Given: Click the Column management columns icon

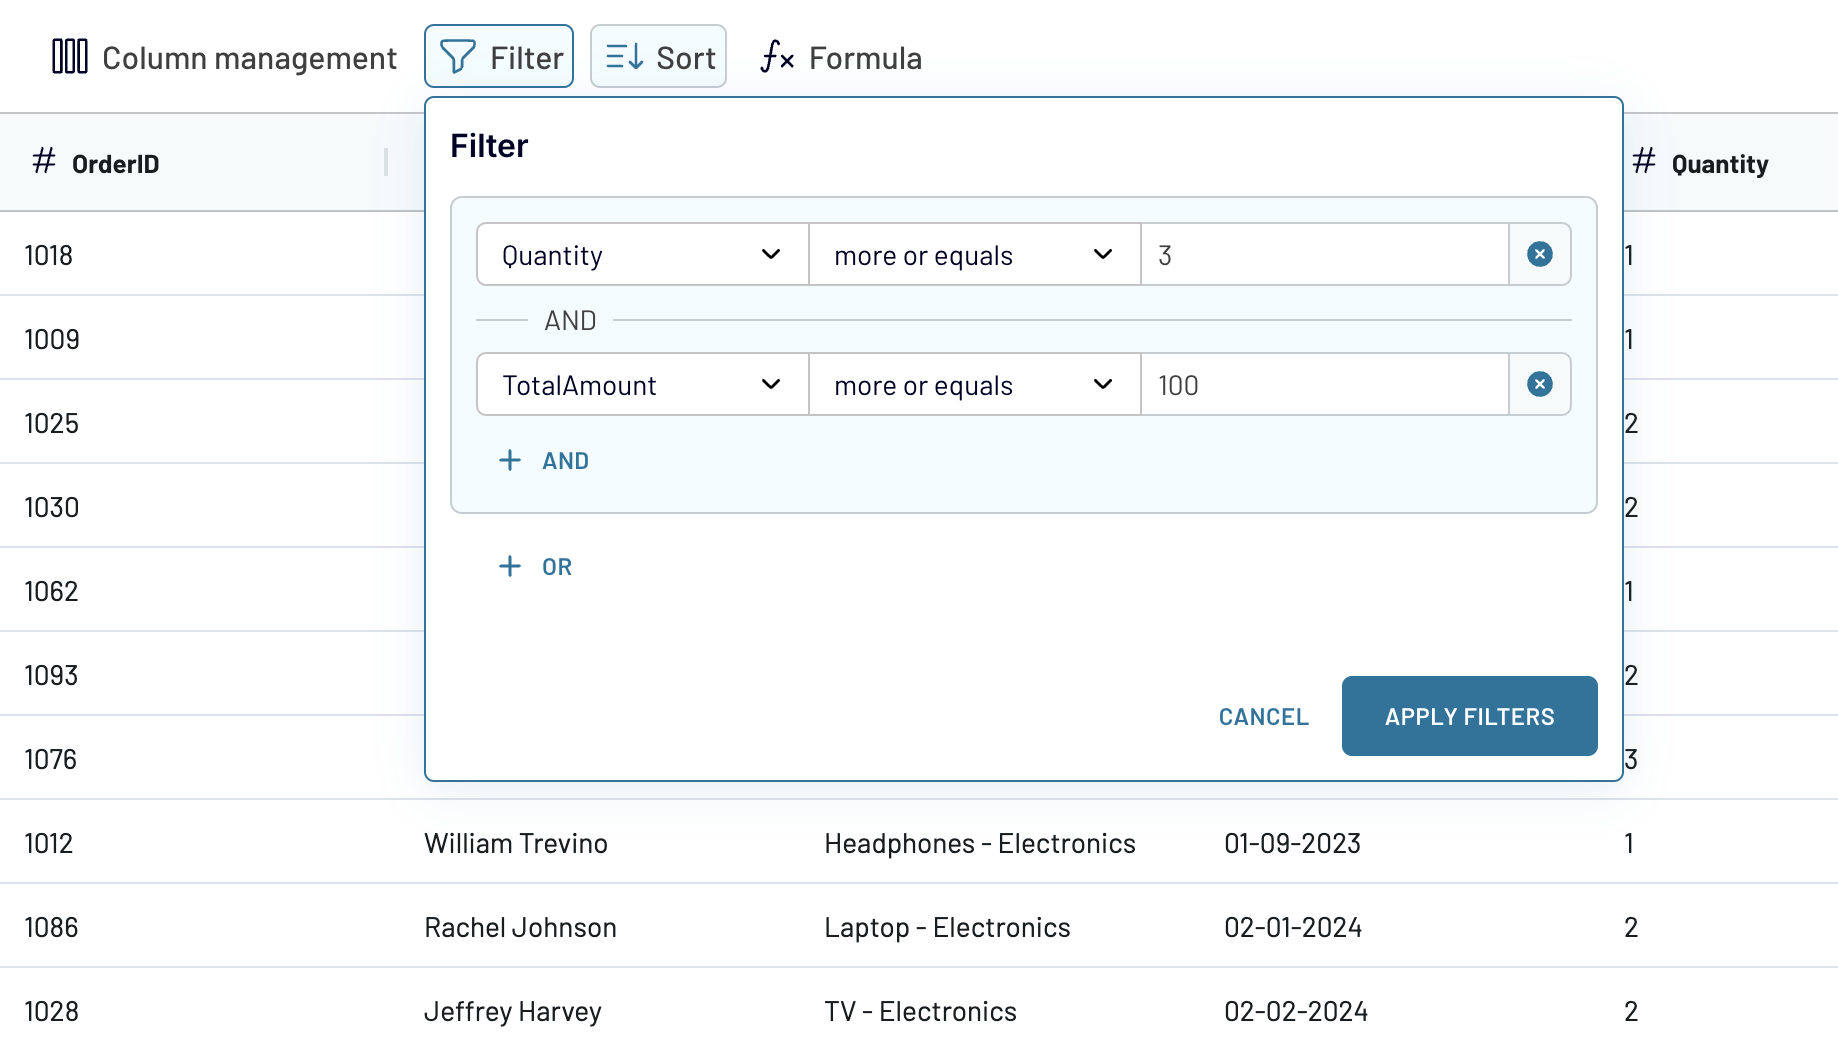Looking at the screenshot, I should pyautogui.click(x=70, y=57).
